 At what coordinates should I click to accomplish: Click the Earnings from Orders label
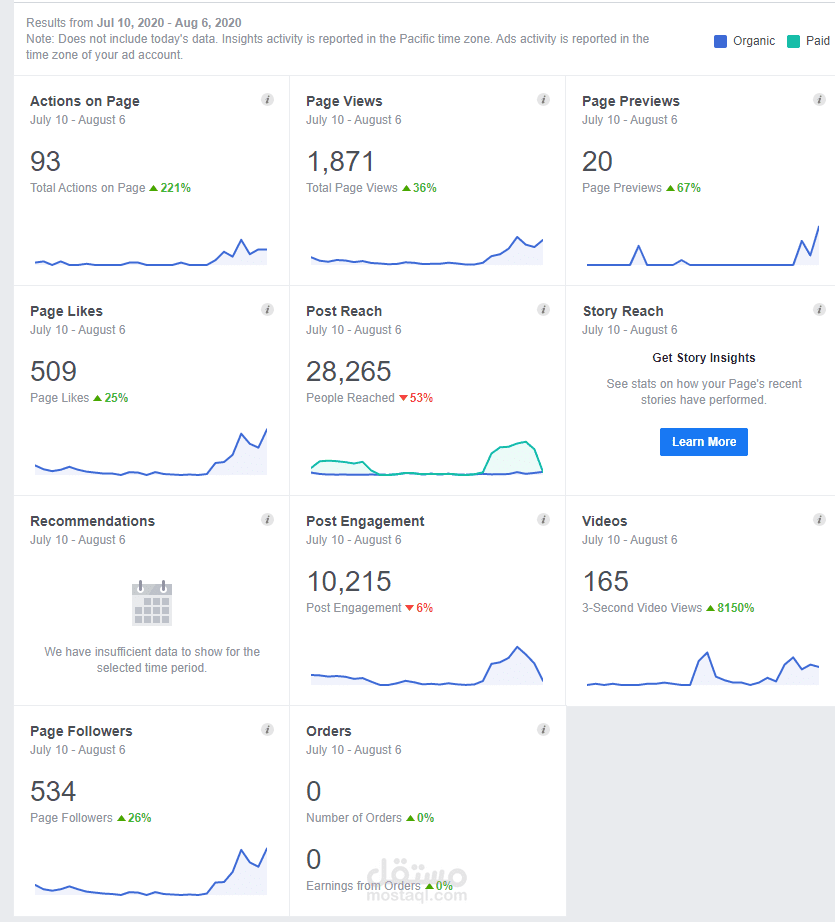click(363, 886)
